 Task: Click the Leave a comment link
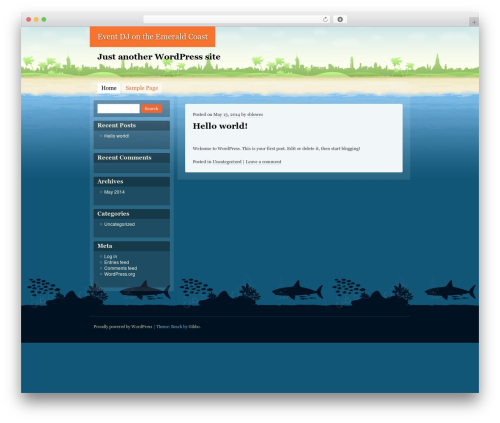[263, 162]
